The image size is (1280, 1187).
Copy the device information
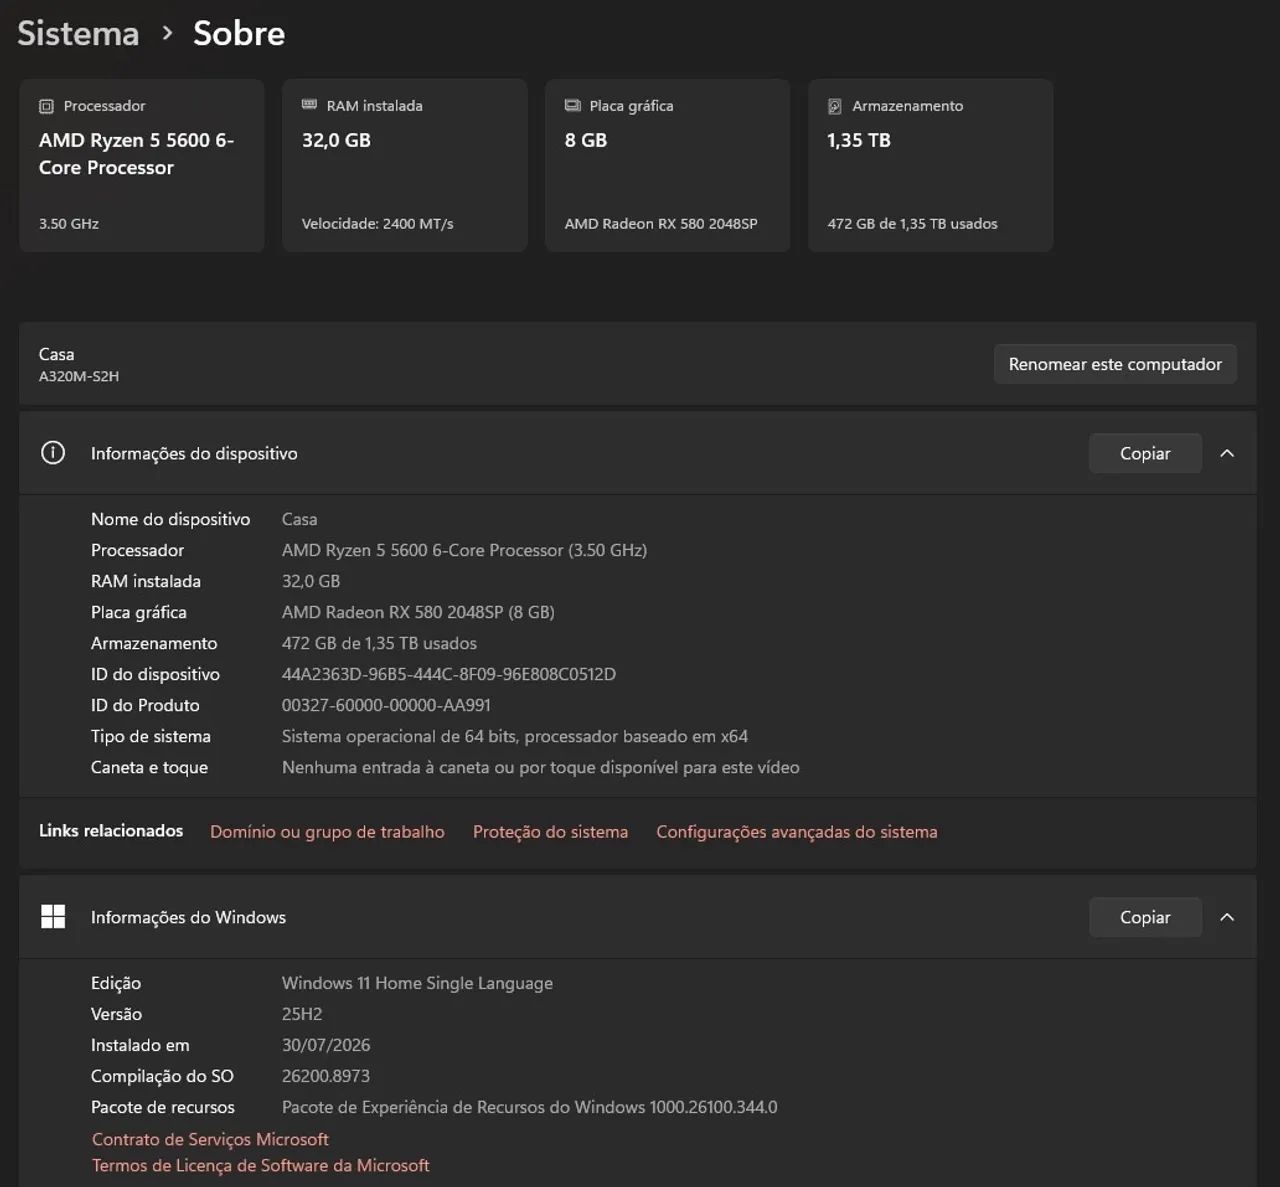tap(1145, 453)
